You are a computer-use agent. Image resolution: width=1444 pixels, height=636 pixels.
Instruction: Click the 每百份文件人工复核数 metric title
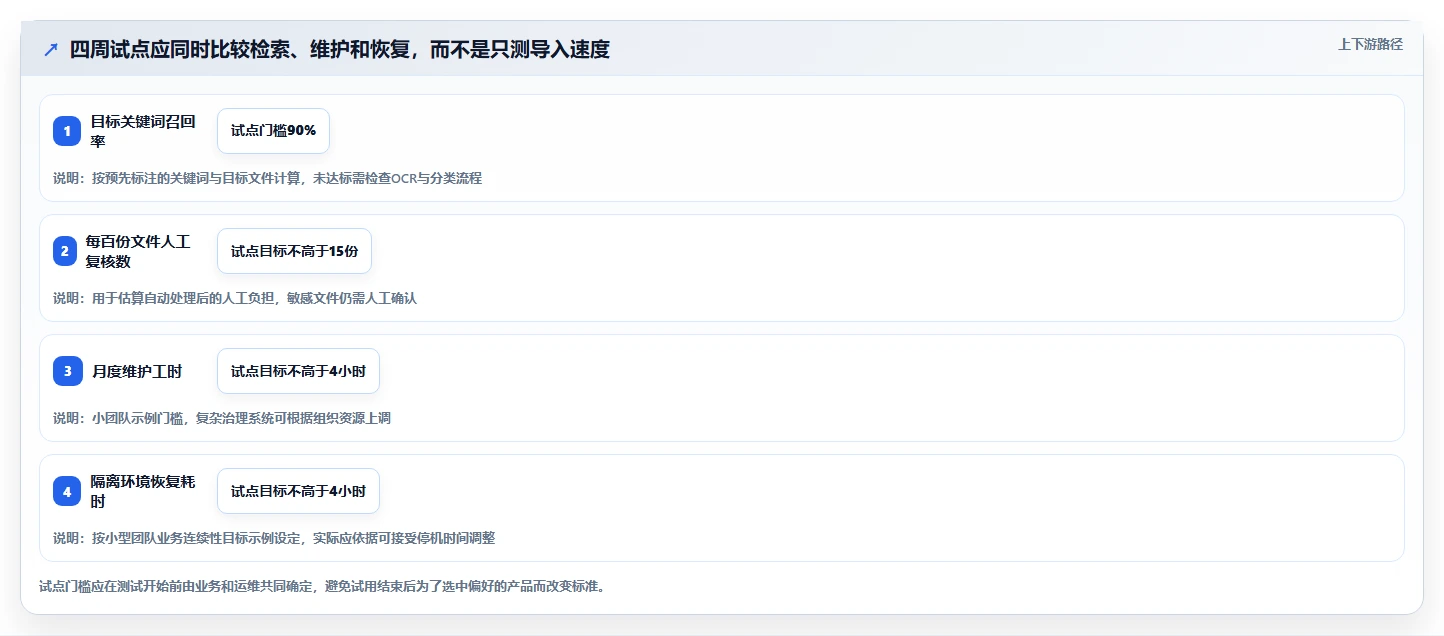(x=138, y=251)
